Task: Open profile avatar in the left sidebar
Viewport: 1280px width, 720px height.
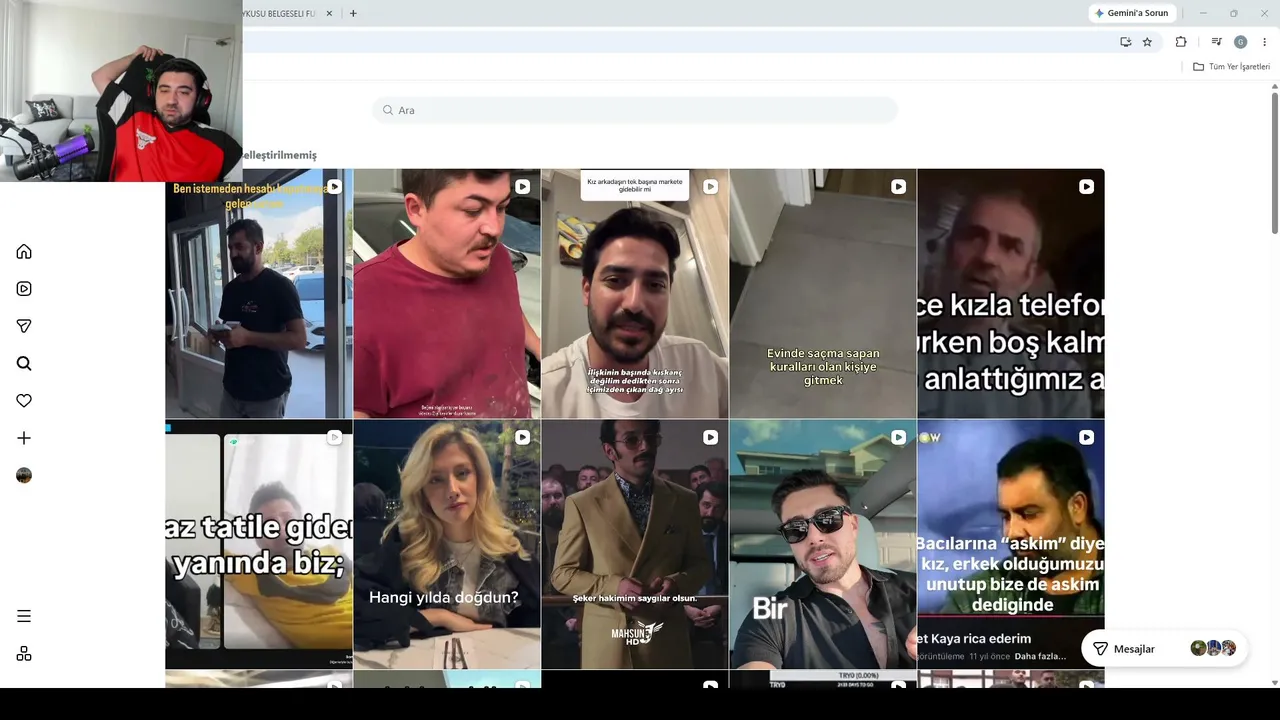Action: [x=24, y=476]
